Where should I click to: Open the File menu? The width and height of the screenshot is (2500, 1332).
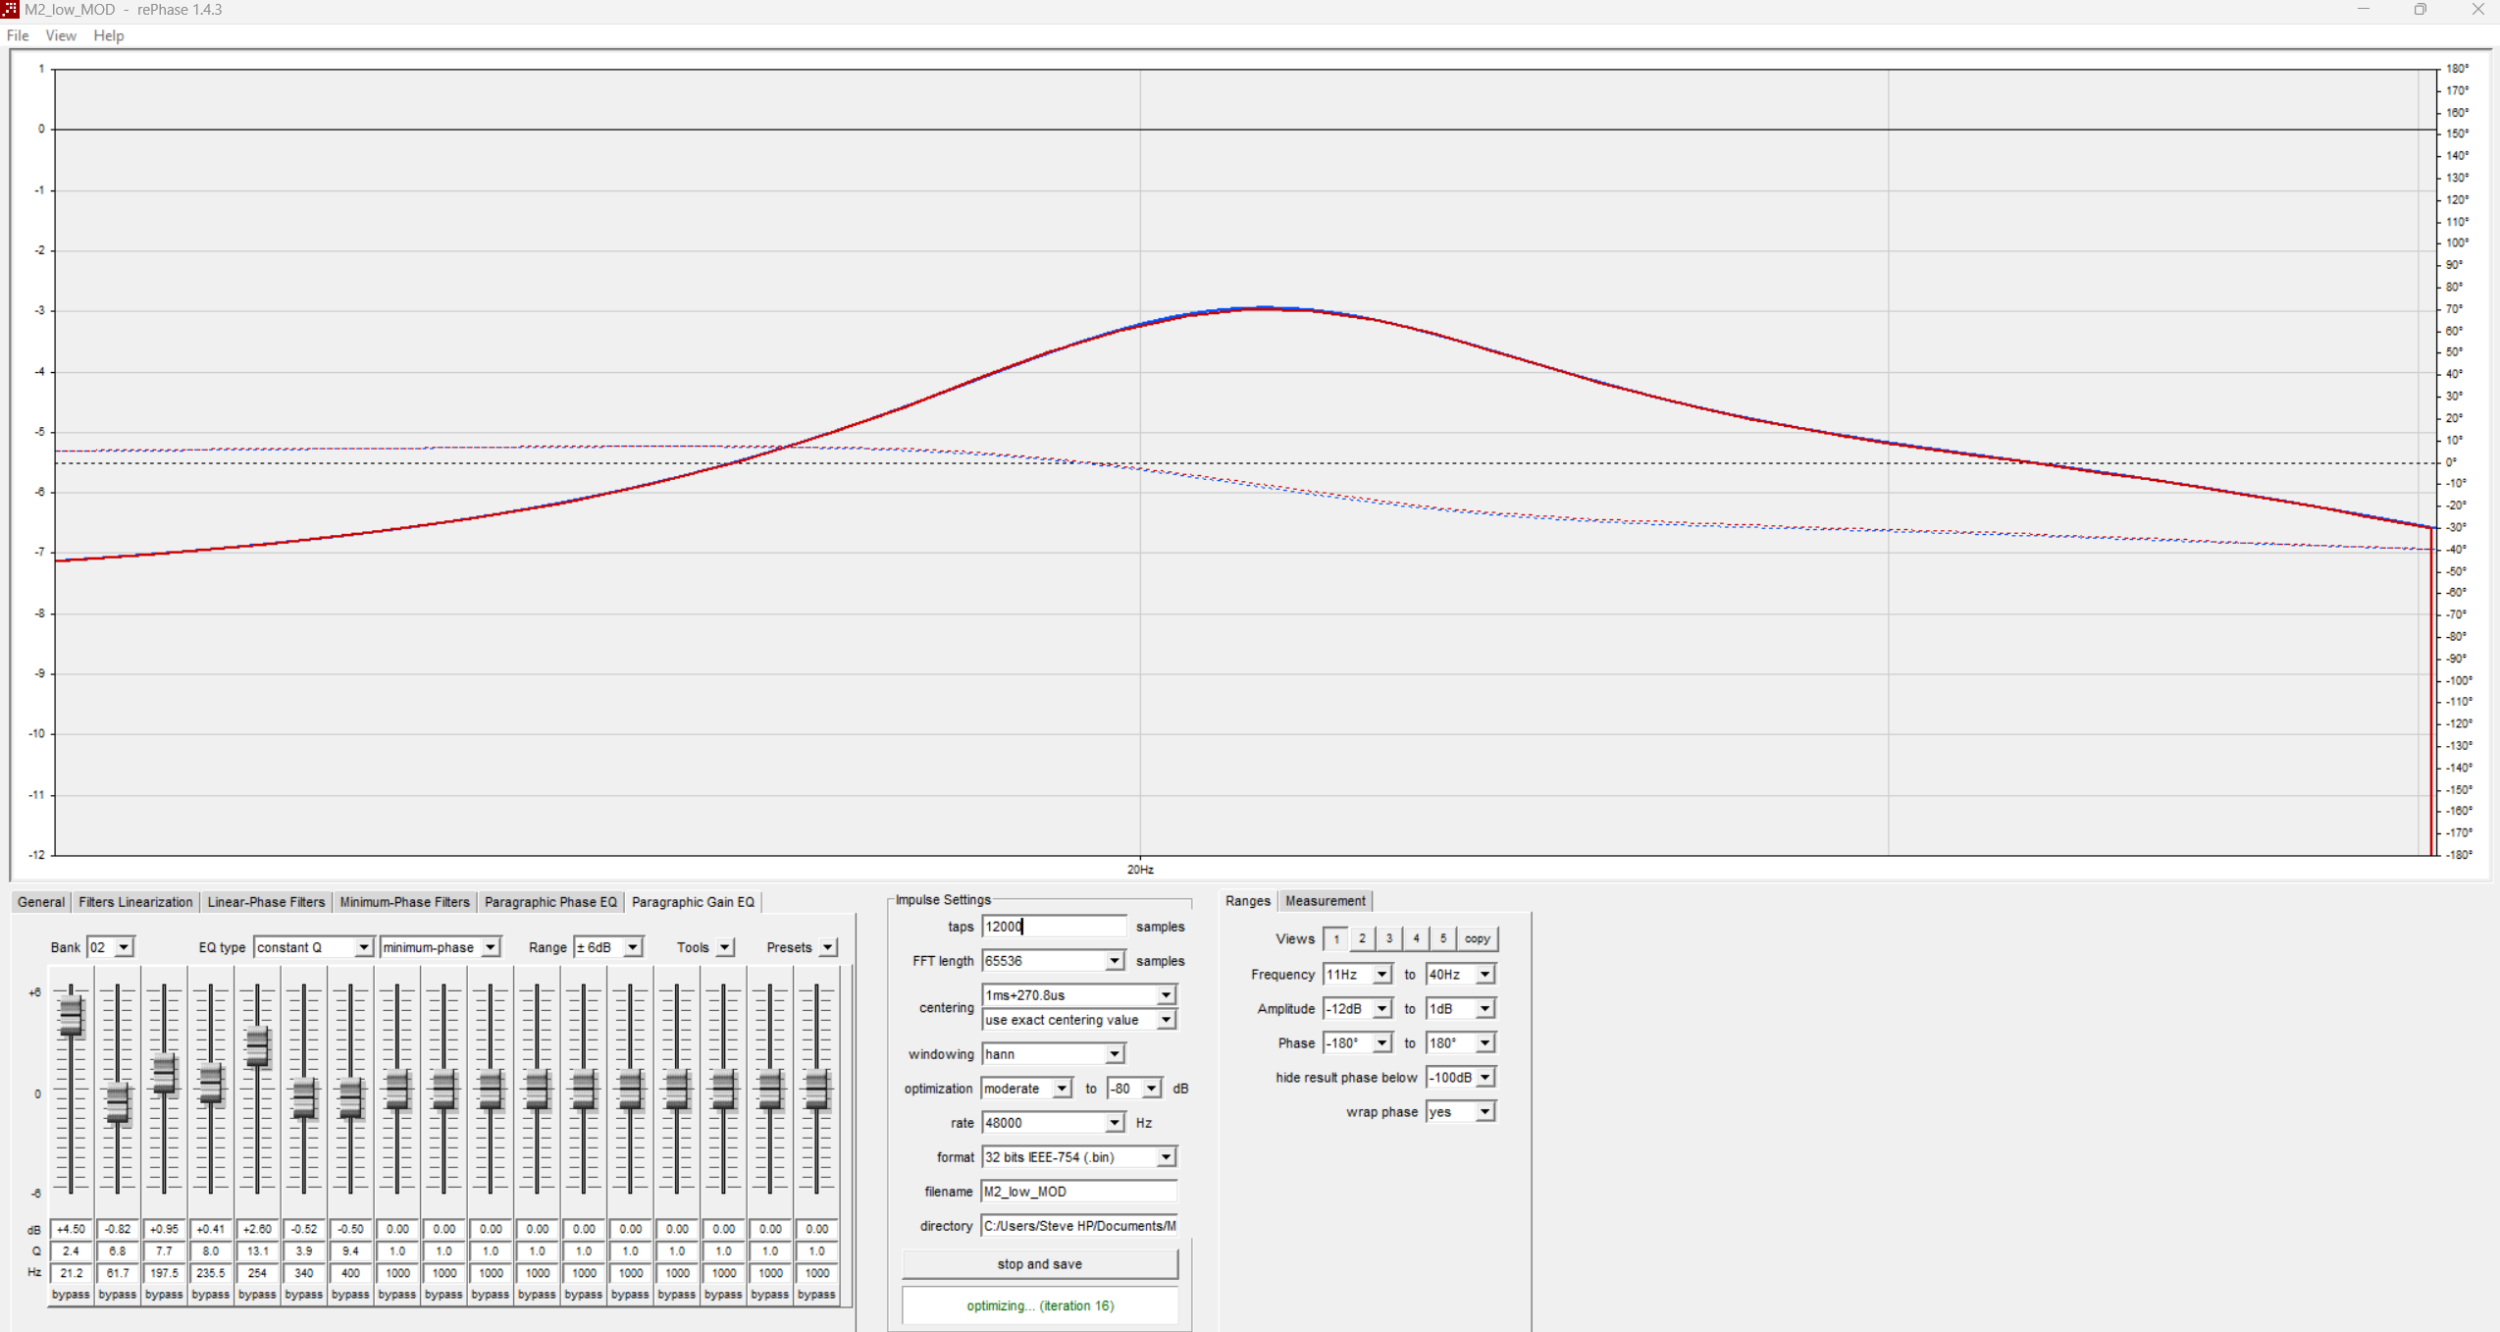(x=18, y=35)
